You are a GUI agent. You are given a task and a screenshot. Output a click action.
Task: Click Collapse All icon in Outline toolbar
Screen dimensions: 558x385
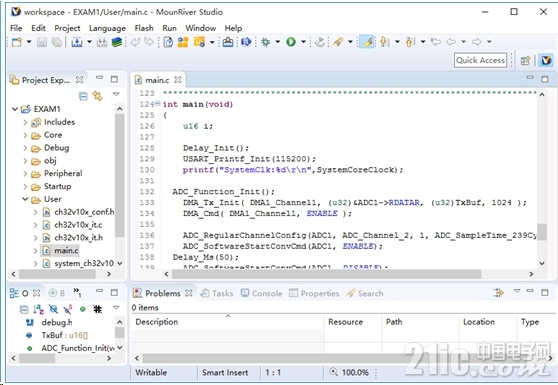[x=24, y=309]
